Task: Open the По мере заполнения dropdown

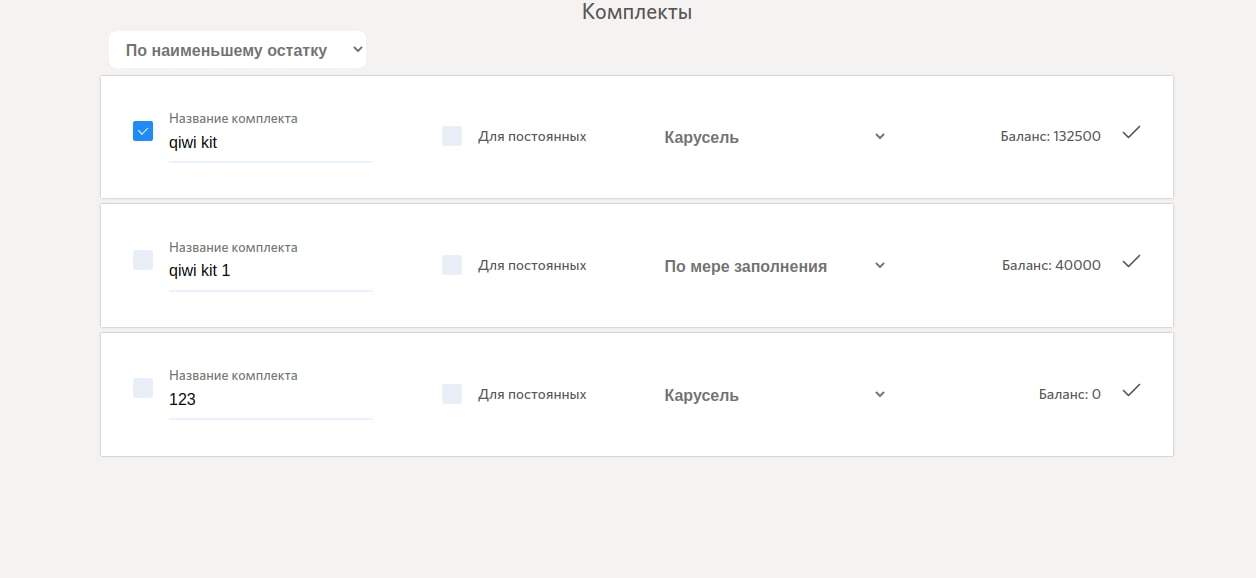Action: coord(775,266)
